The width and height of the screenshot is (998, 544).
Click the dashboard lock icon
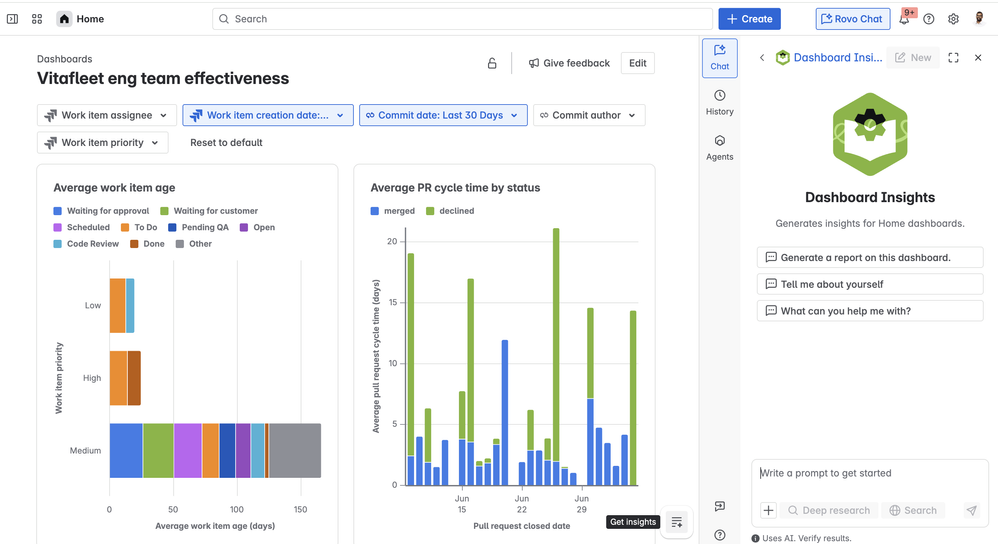tap(492, 63)
